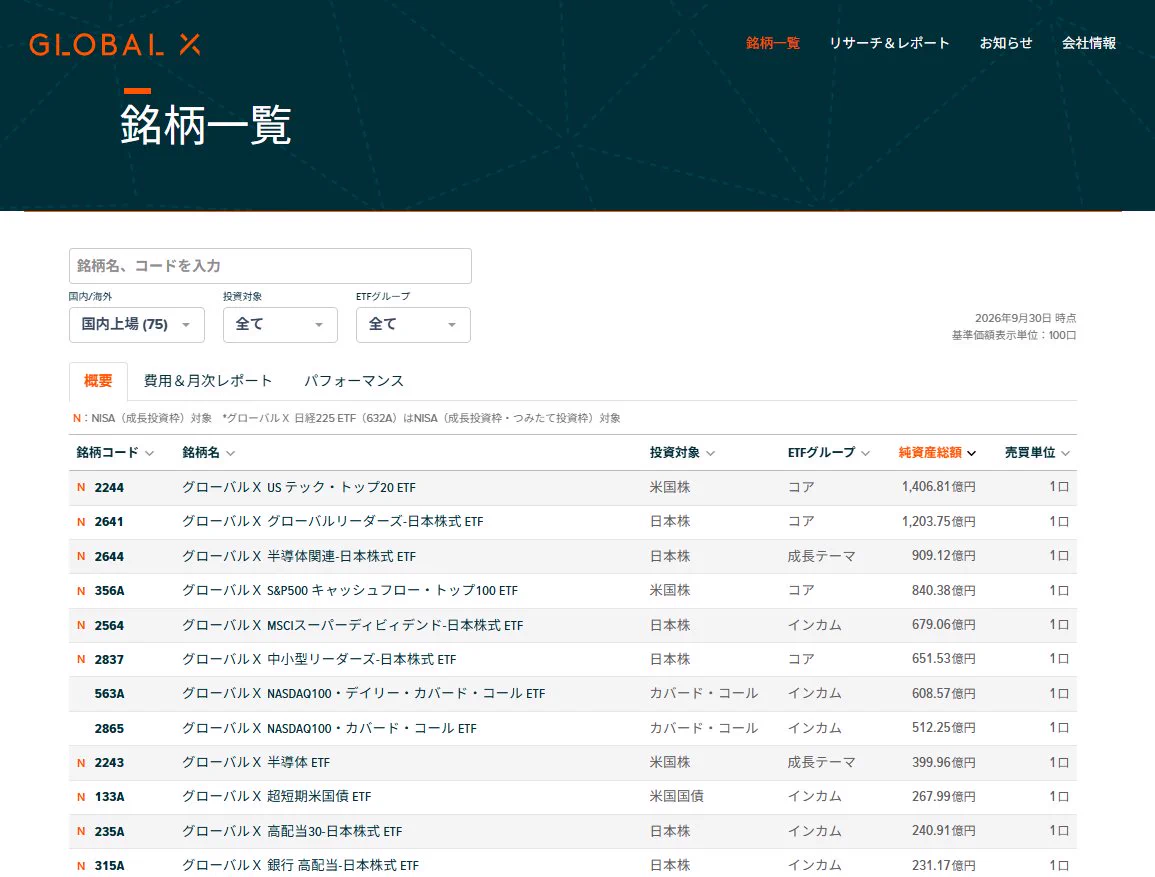Viewport: 1155px width, 877px height.
Task: Sort by 銘柄名 column header
Action: coord(208,453)
